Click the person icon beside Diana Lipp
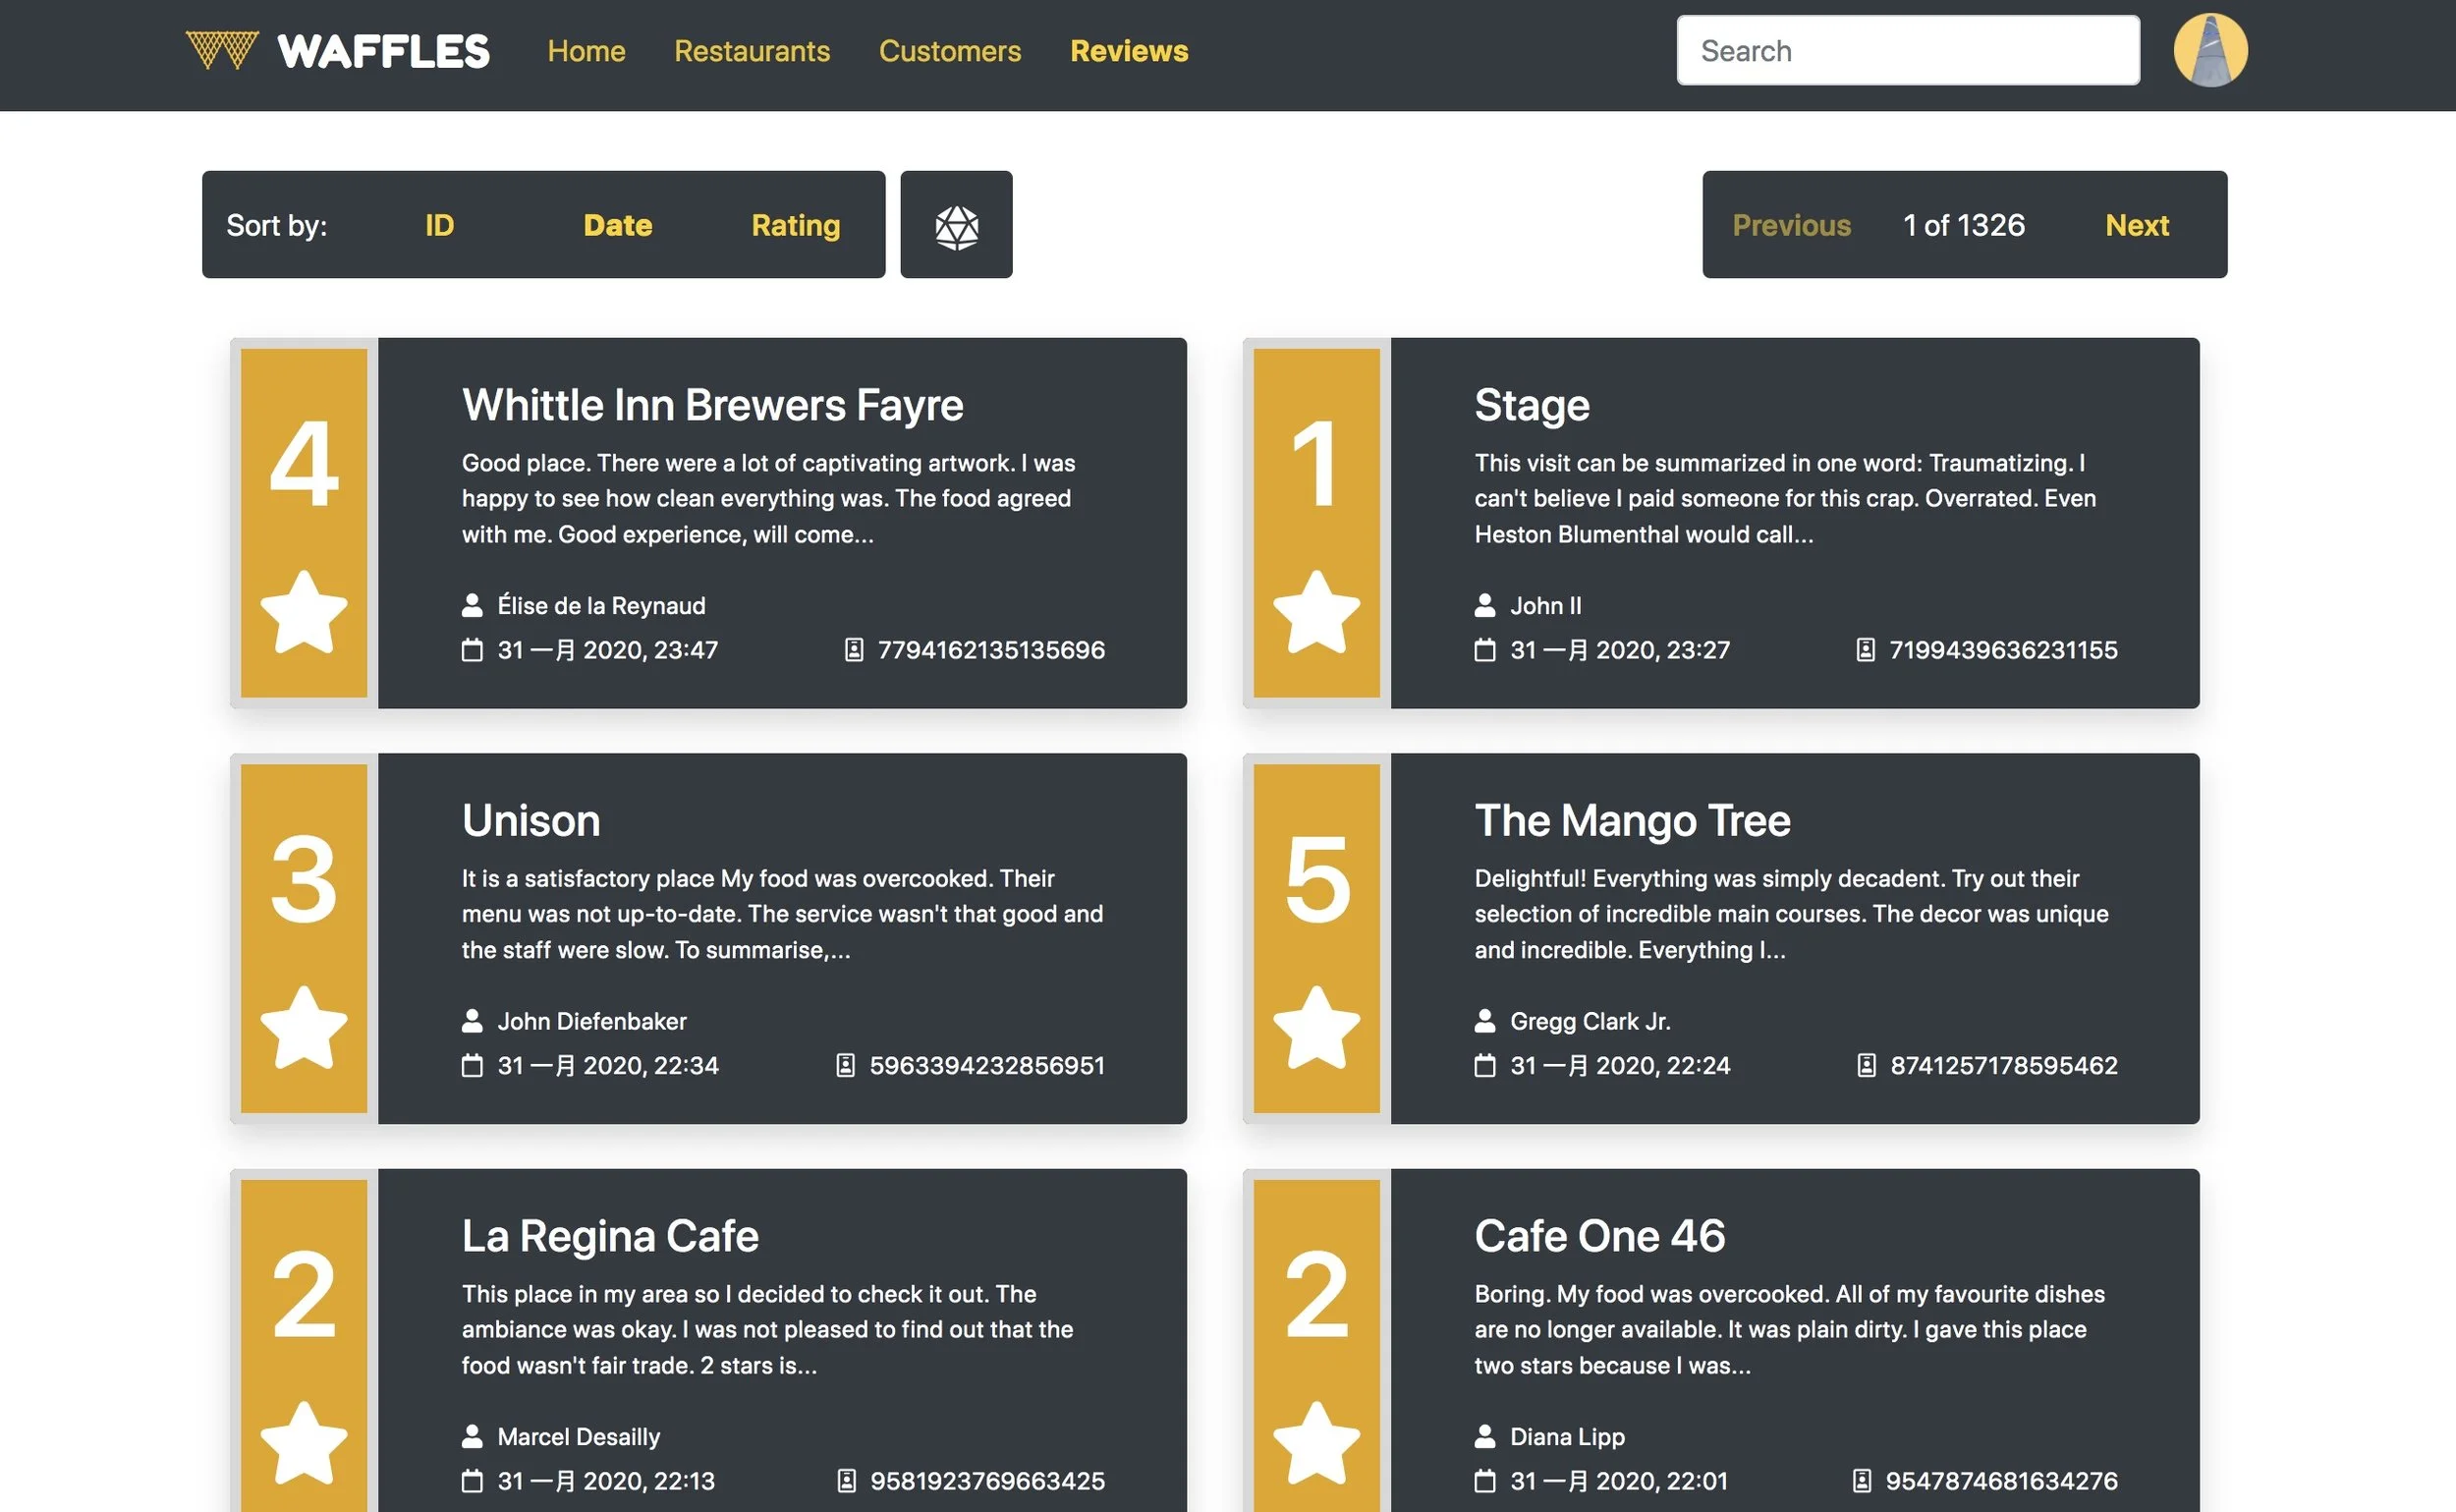The height and width of the screenshot is (1512, 2456). tap(1485, 1436)
